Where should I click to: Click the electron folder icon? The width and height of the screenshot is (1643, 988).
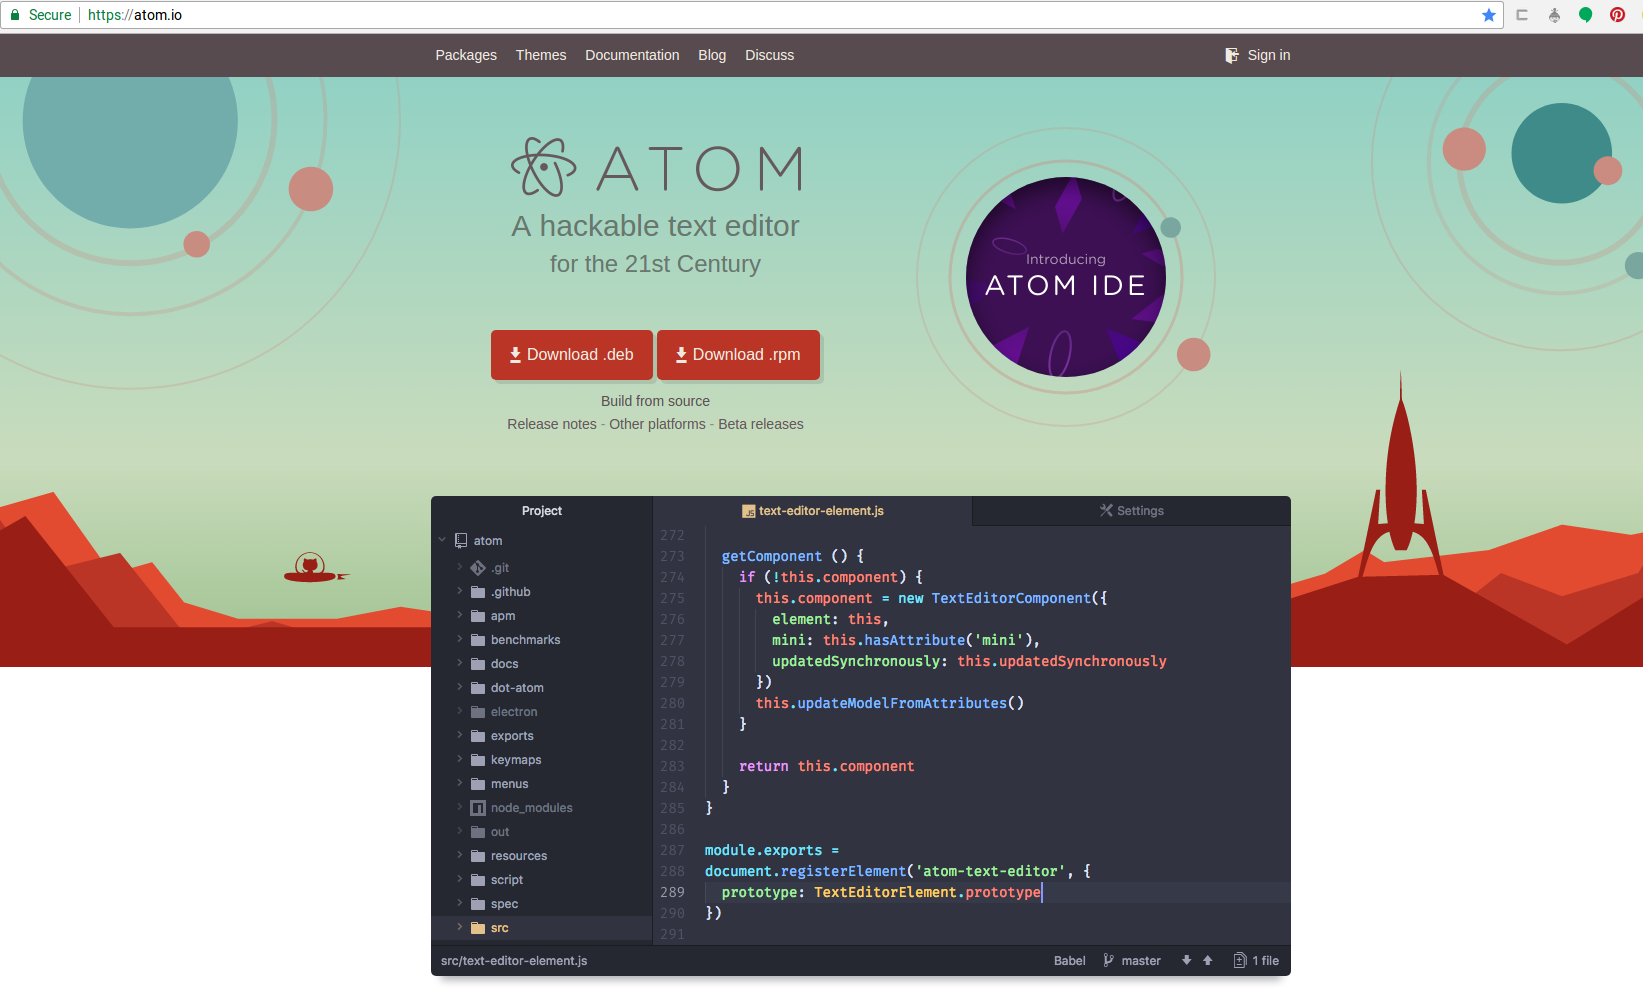point(478,712)
